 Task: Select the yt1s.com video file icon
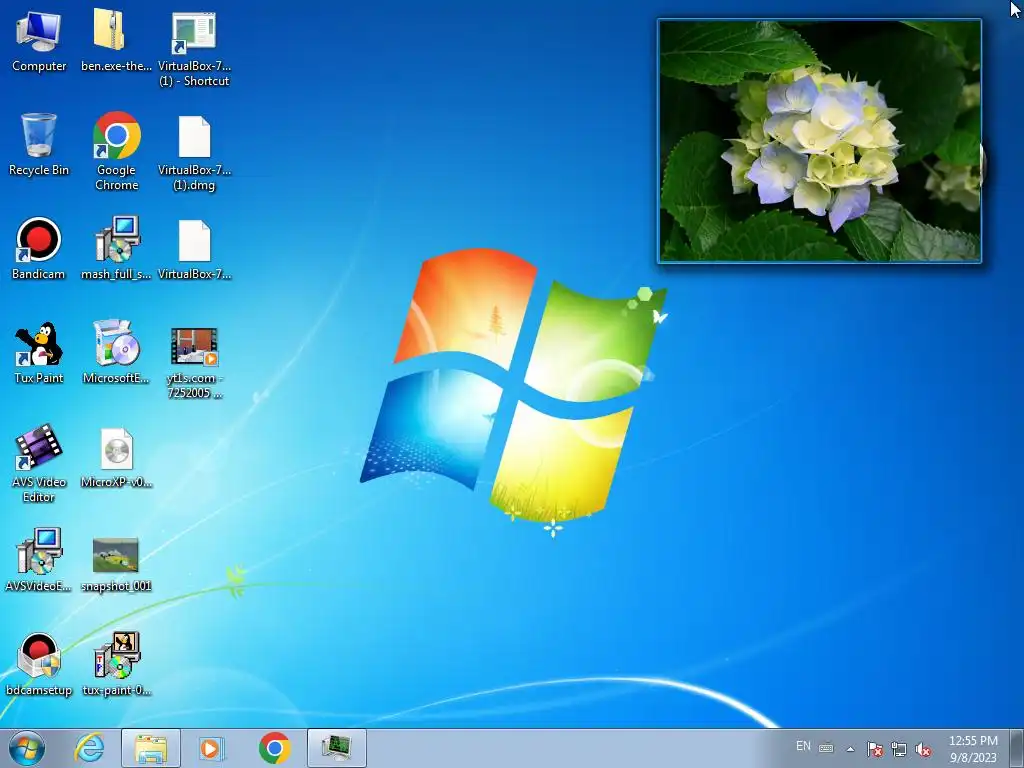[194, 363]
